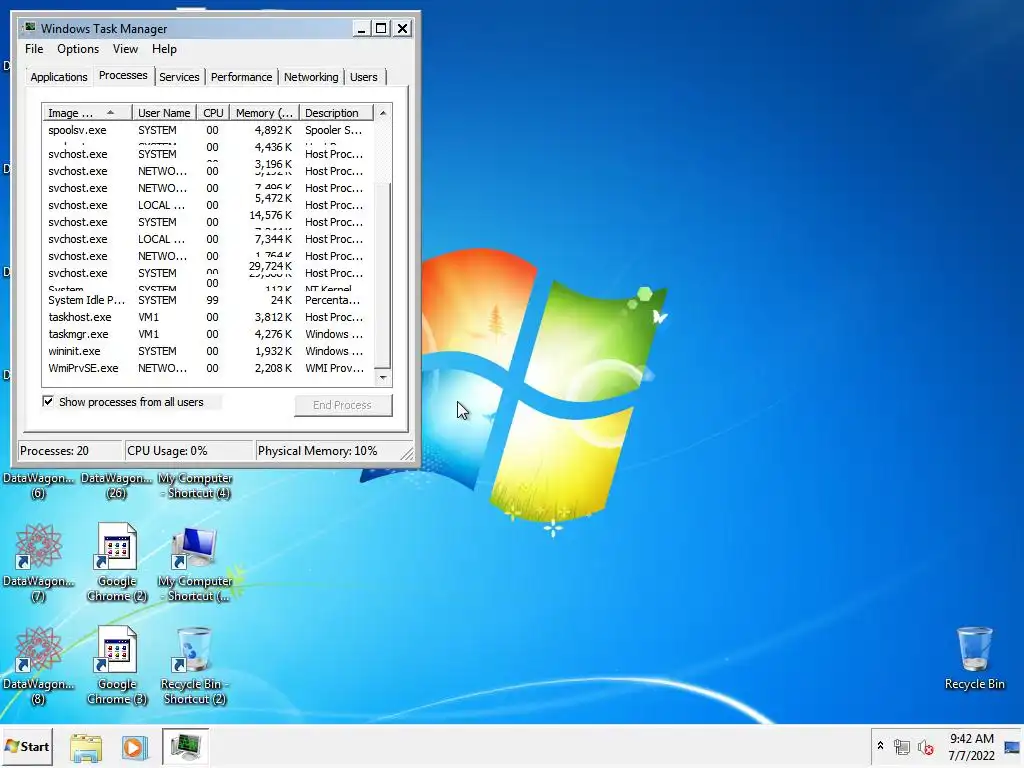The width and height of the screenshot is (1024, 768).
Task: Click the Task Manager resize grip
Action: 407,453
